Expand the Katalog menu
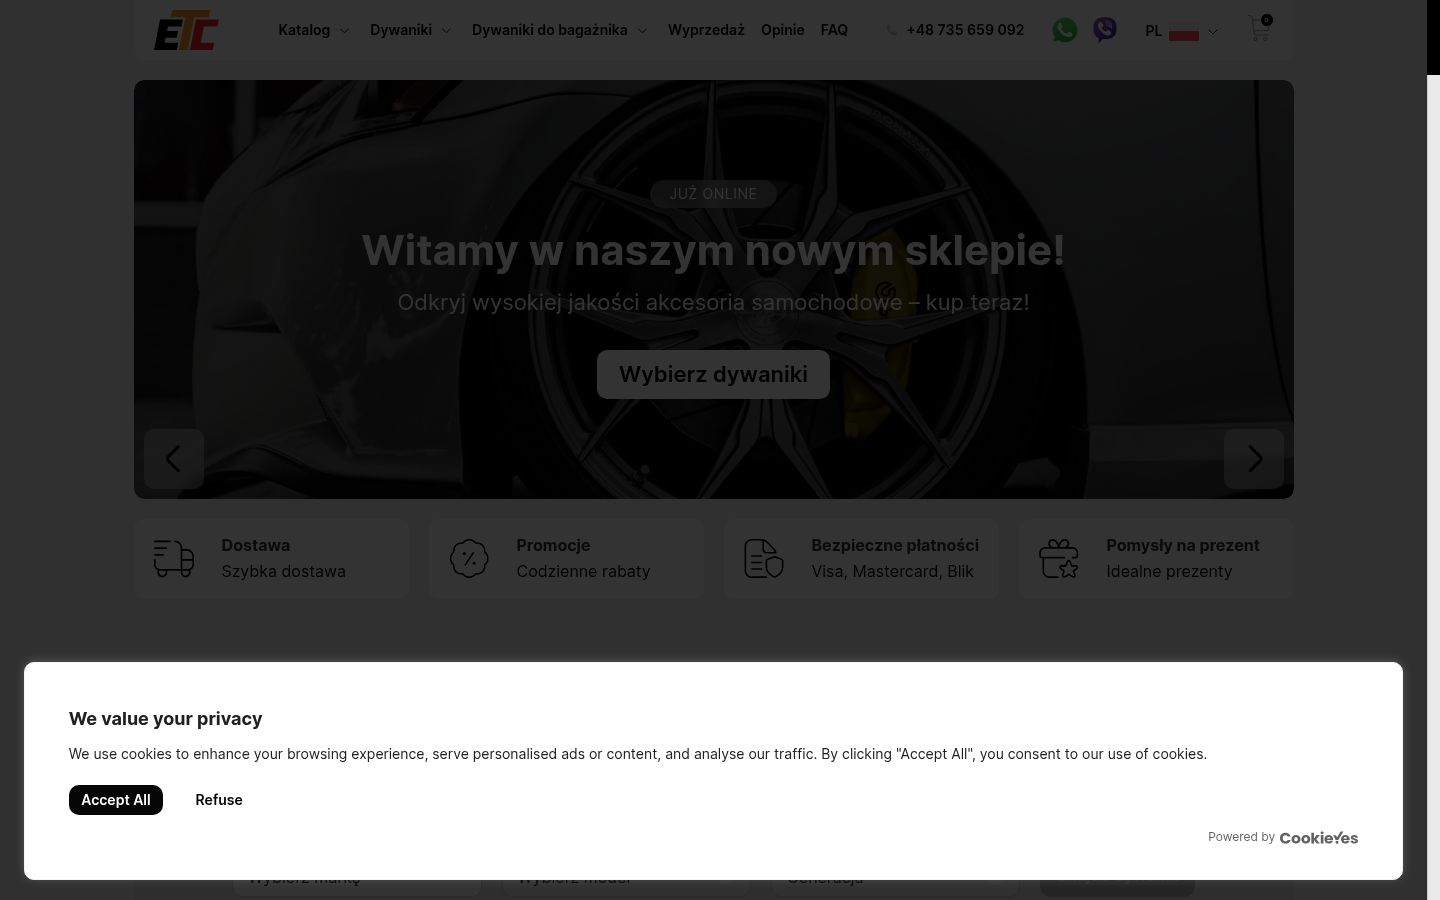 coord(314,30)
